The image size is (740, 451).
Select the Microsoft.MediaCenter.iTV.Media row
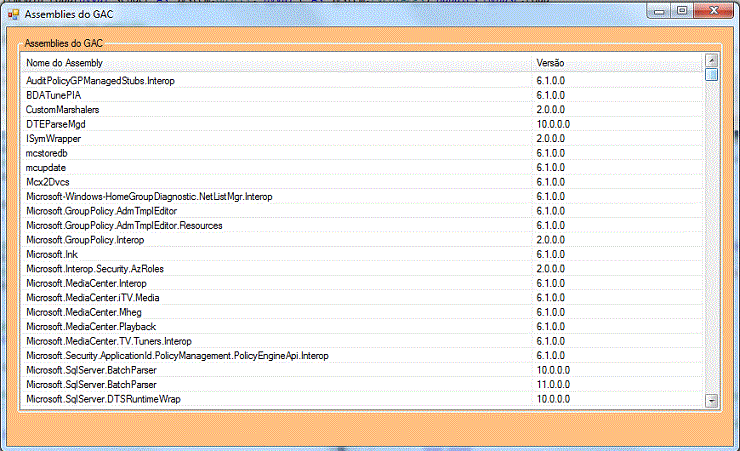[362, 298]
